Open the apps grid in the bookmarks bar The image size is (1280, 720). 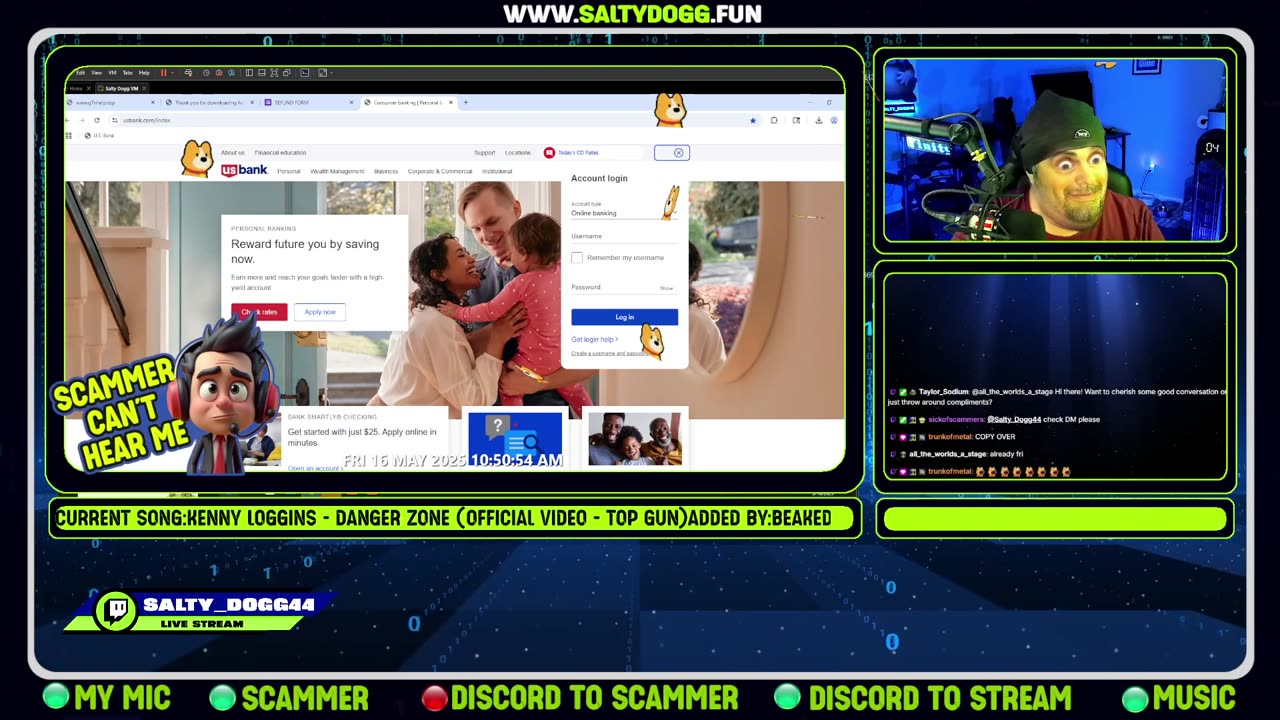tap(69, 135)
